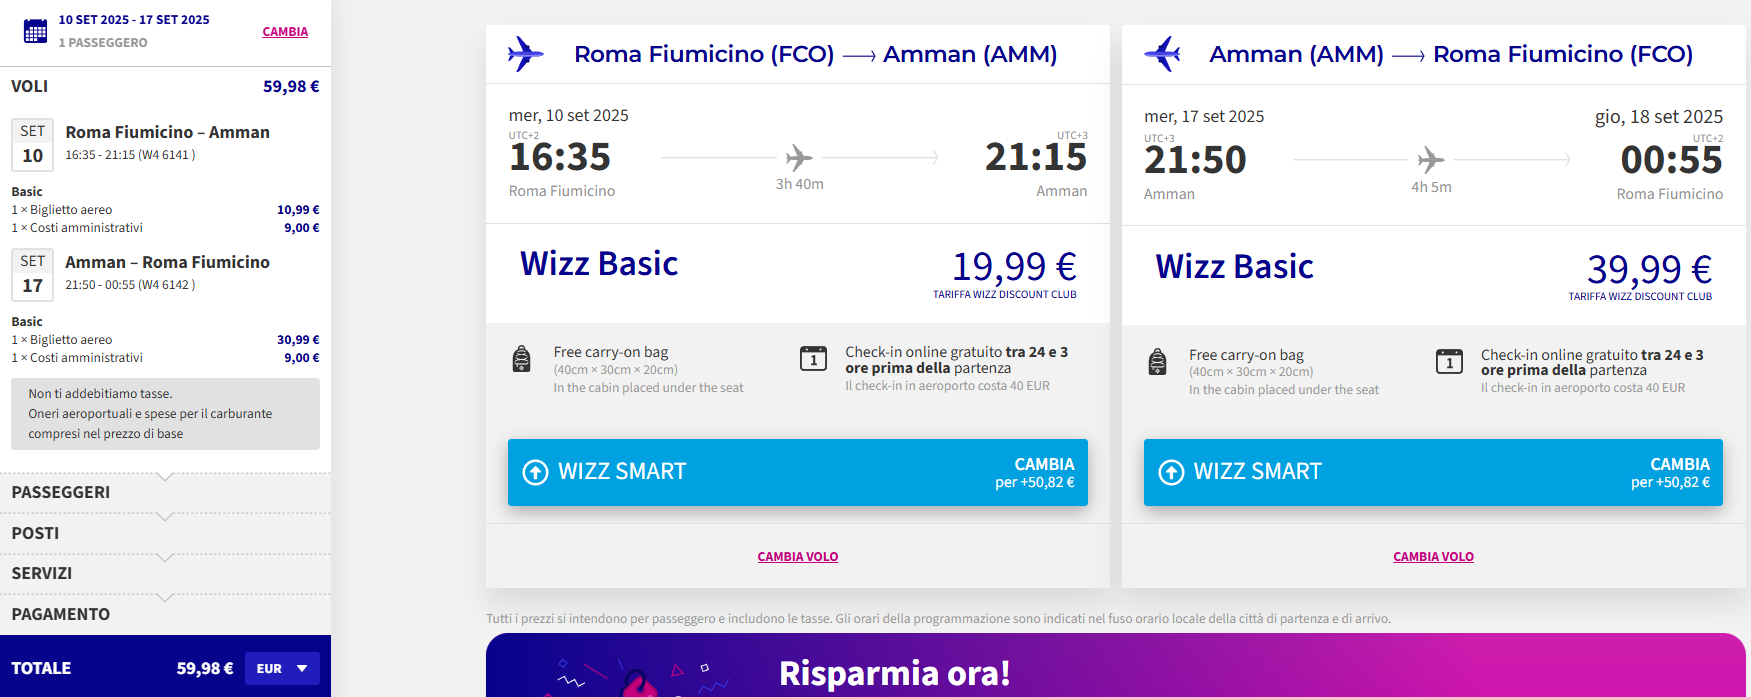Open the EUR currency dropdown
Image resolution: width=1751 pixels, height=697 pixels.
282,668
